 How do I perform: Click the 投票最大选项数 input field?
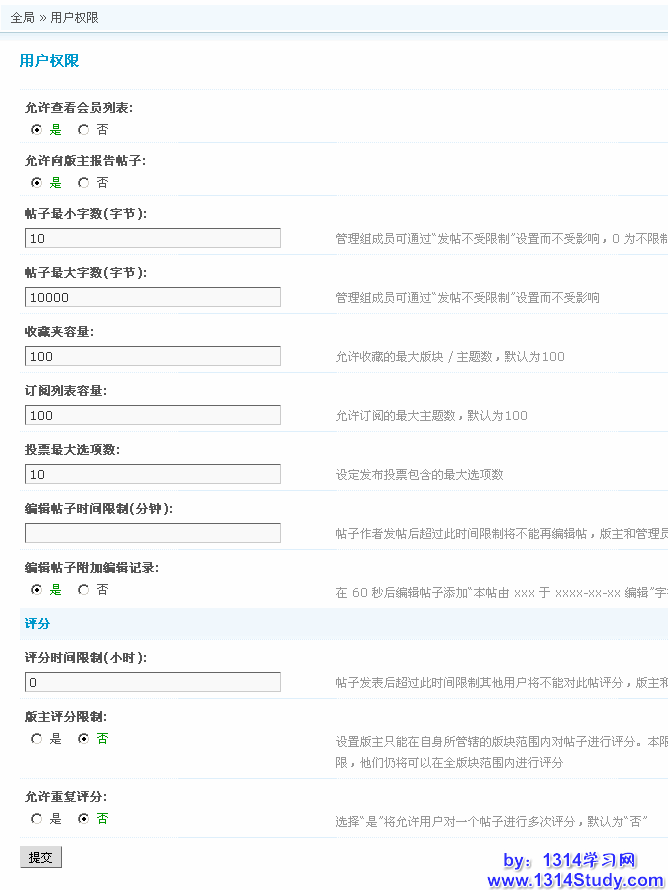(x=153, y=474)
